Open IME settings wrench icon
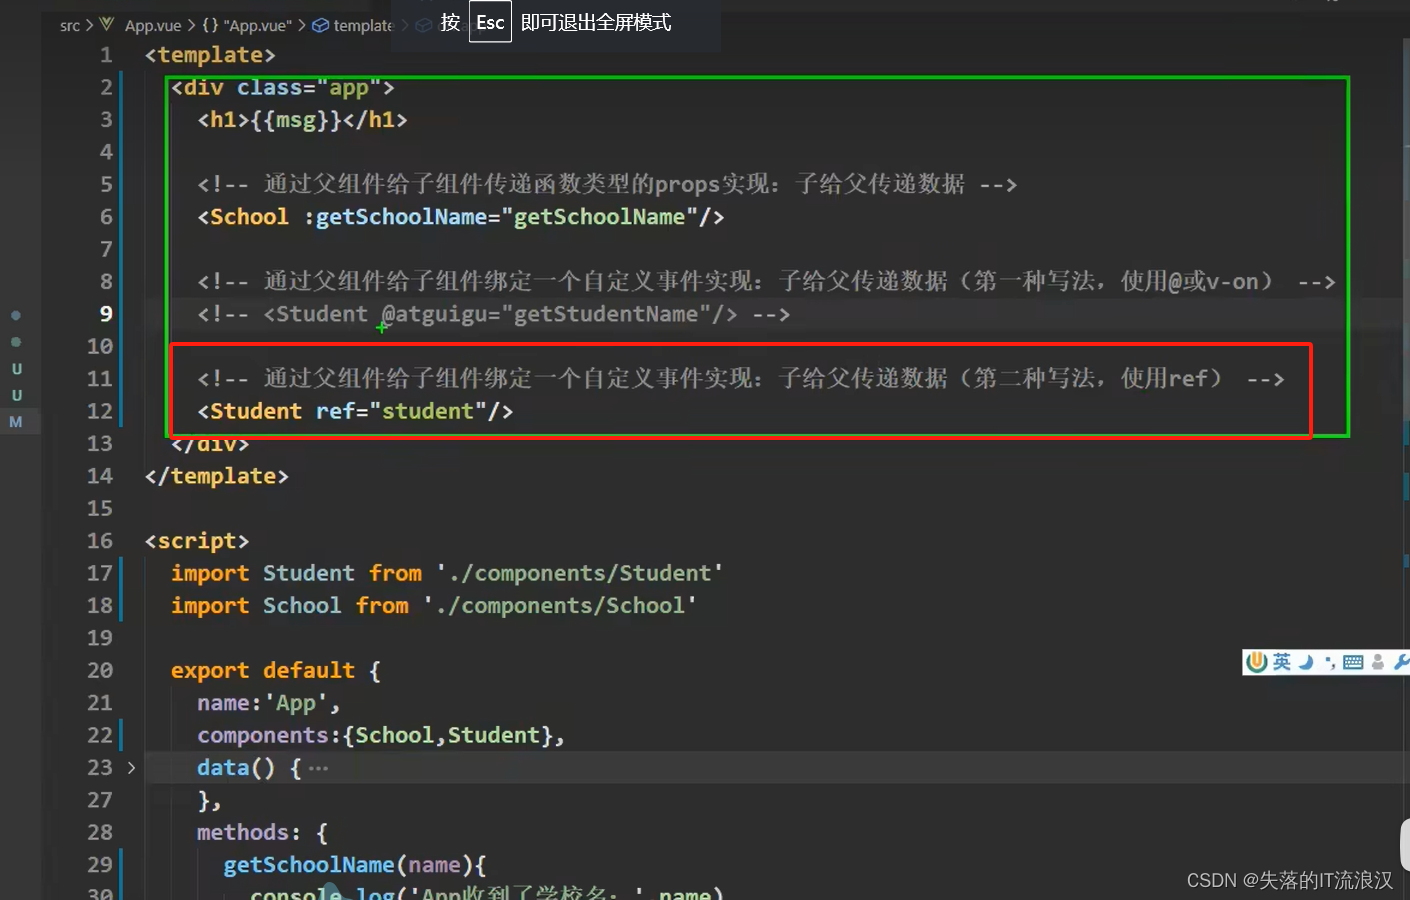The width and height of the screenshot is (1410, 900). pyautogui.click(x=1401, y=662)
